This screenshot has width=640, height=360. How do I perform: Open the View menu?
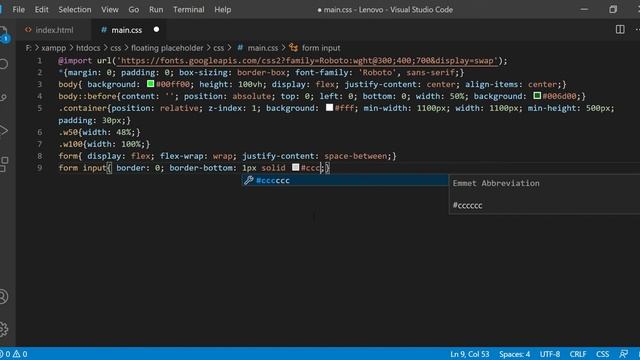pyautogui.click(x=110, y=9)
